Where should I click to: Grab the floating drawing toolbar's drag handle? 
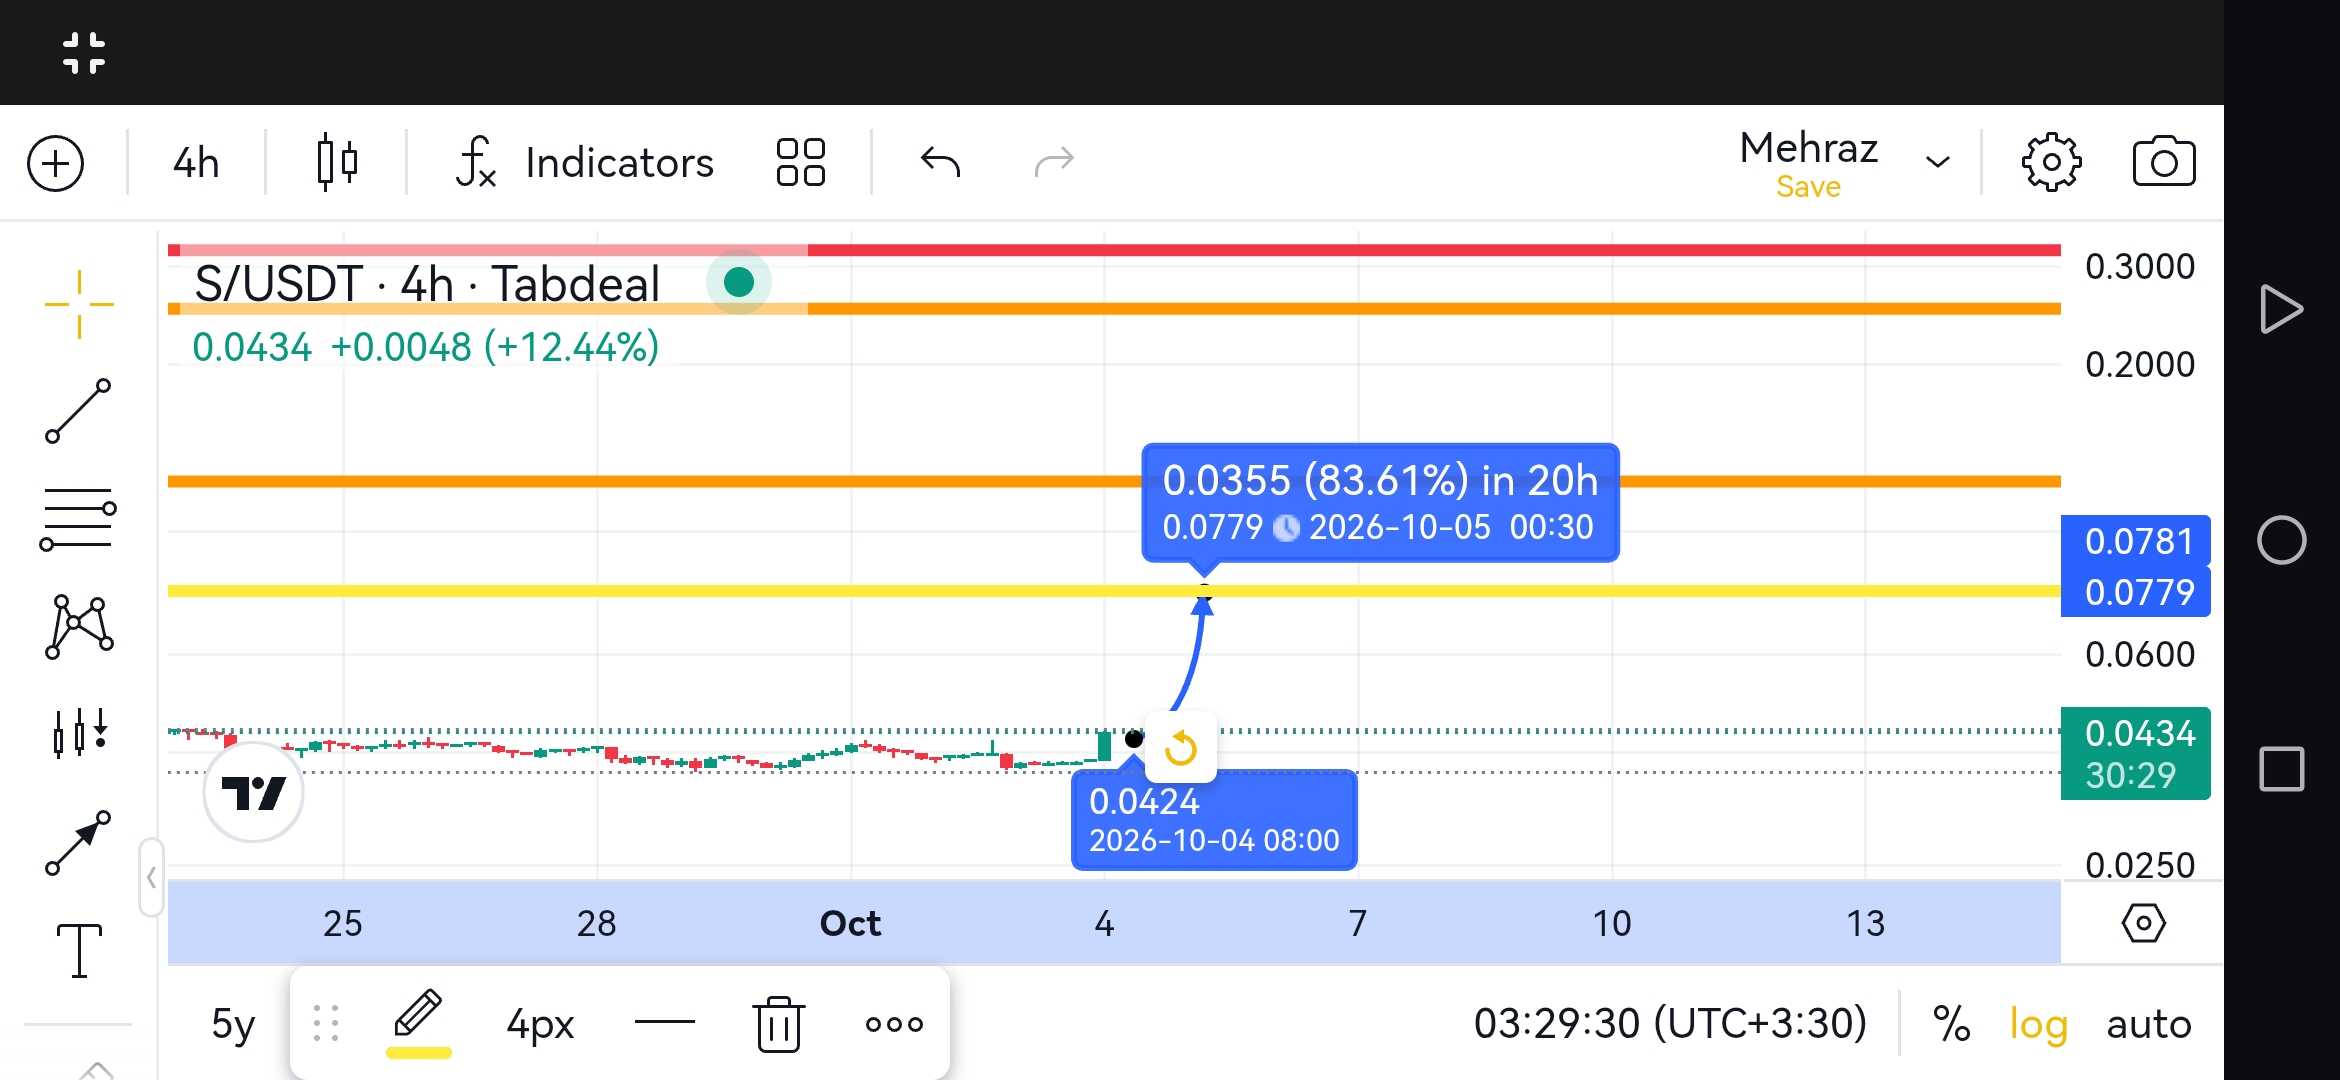[326, 1023]
